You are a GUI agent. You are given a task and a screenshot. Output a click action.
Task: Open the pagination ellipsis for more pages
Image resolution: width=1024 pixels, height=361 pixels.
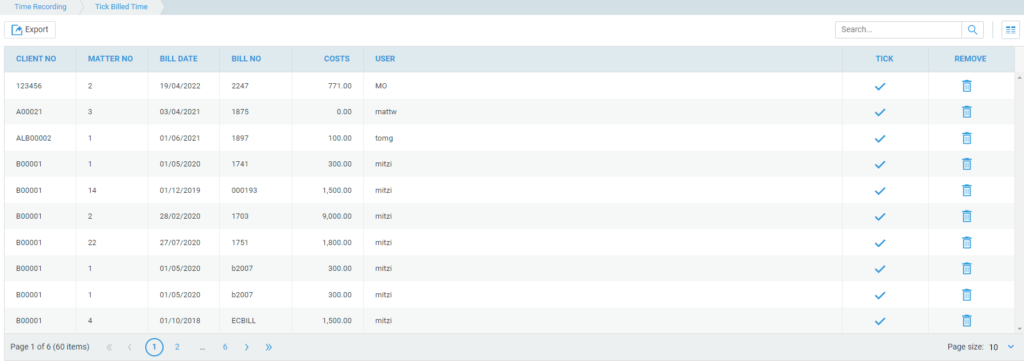202,347
